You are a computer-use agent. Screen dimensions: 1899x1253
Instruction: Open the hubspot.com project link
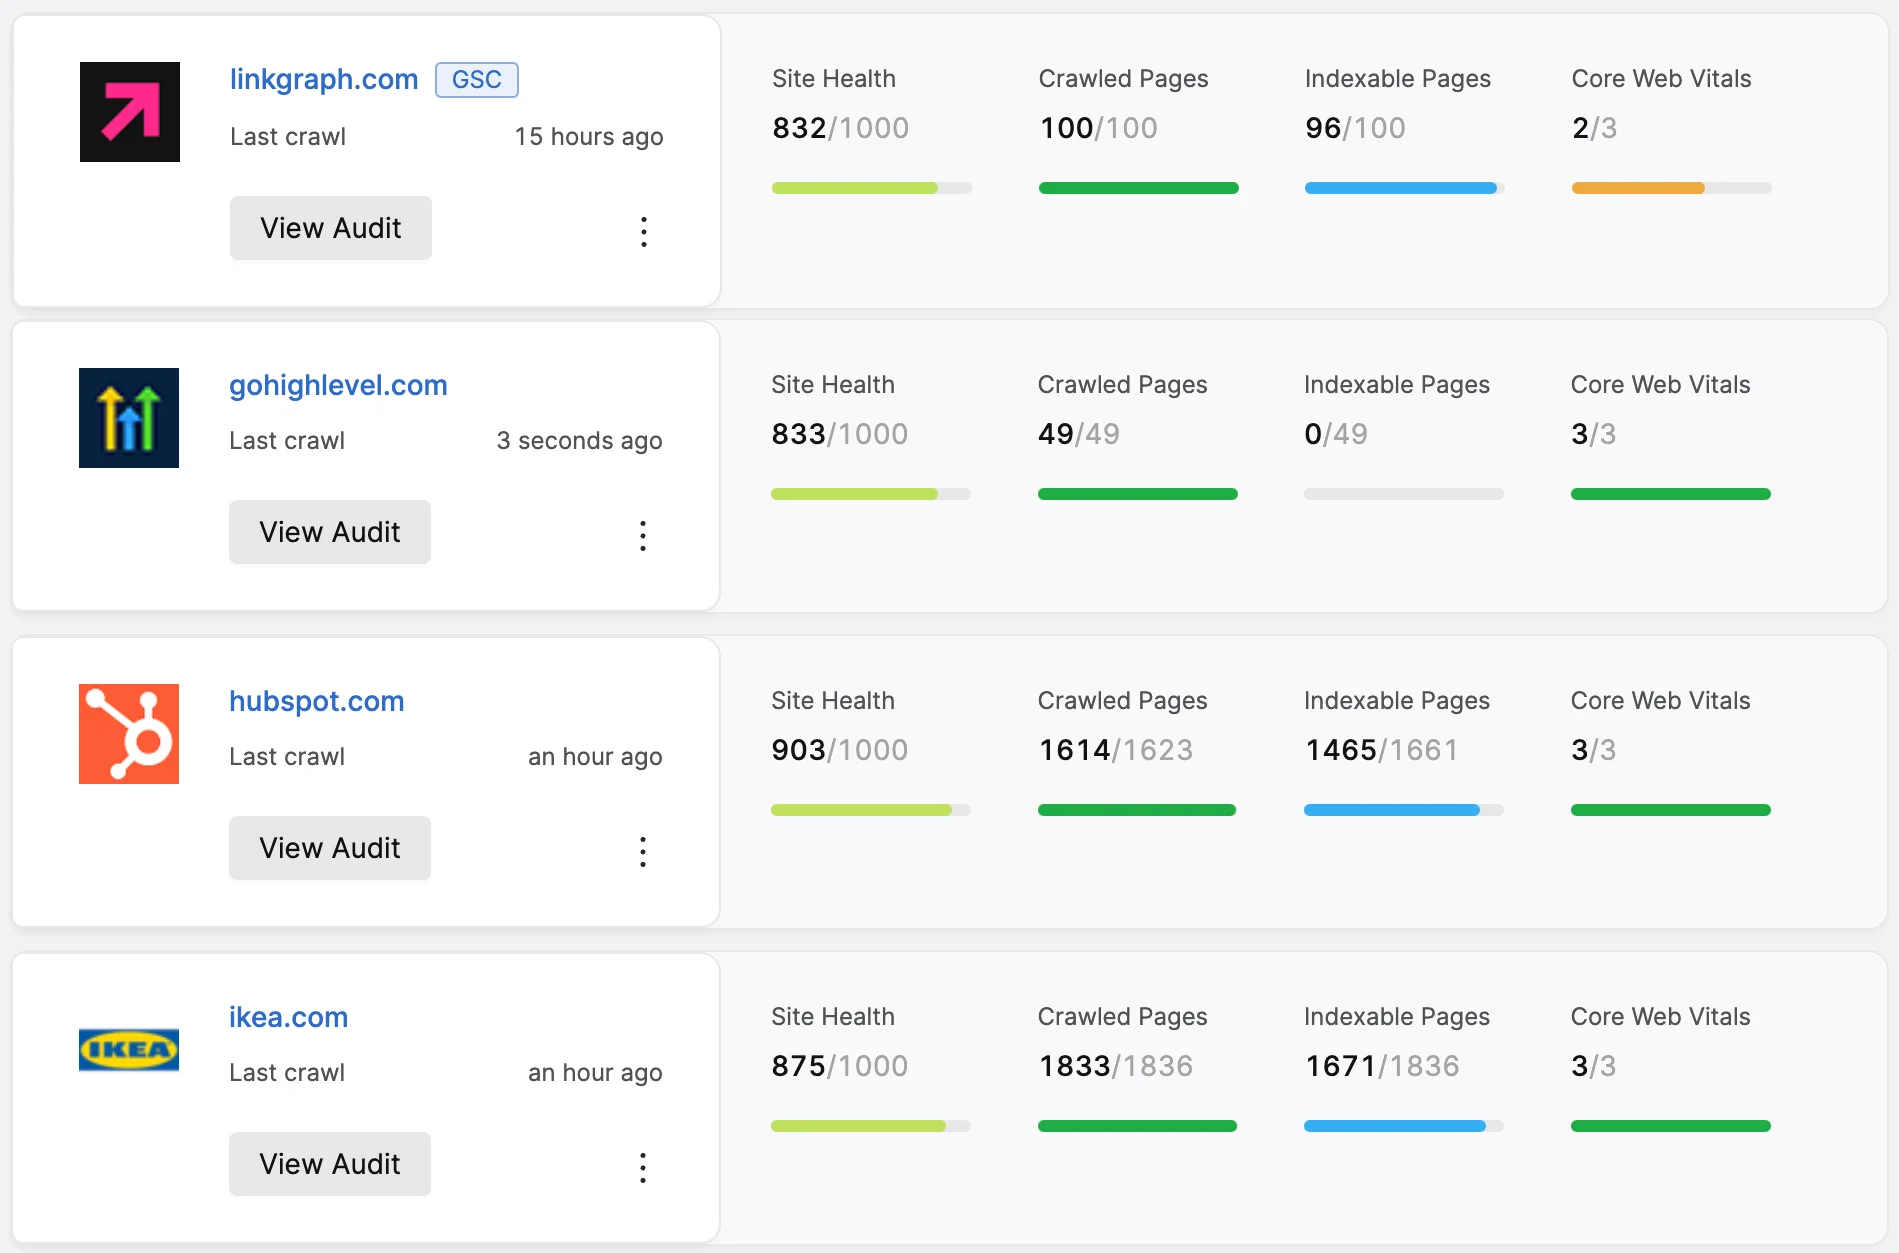316,701
